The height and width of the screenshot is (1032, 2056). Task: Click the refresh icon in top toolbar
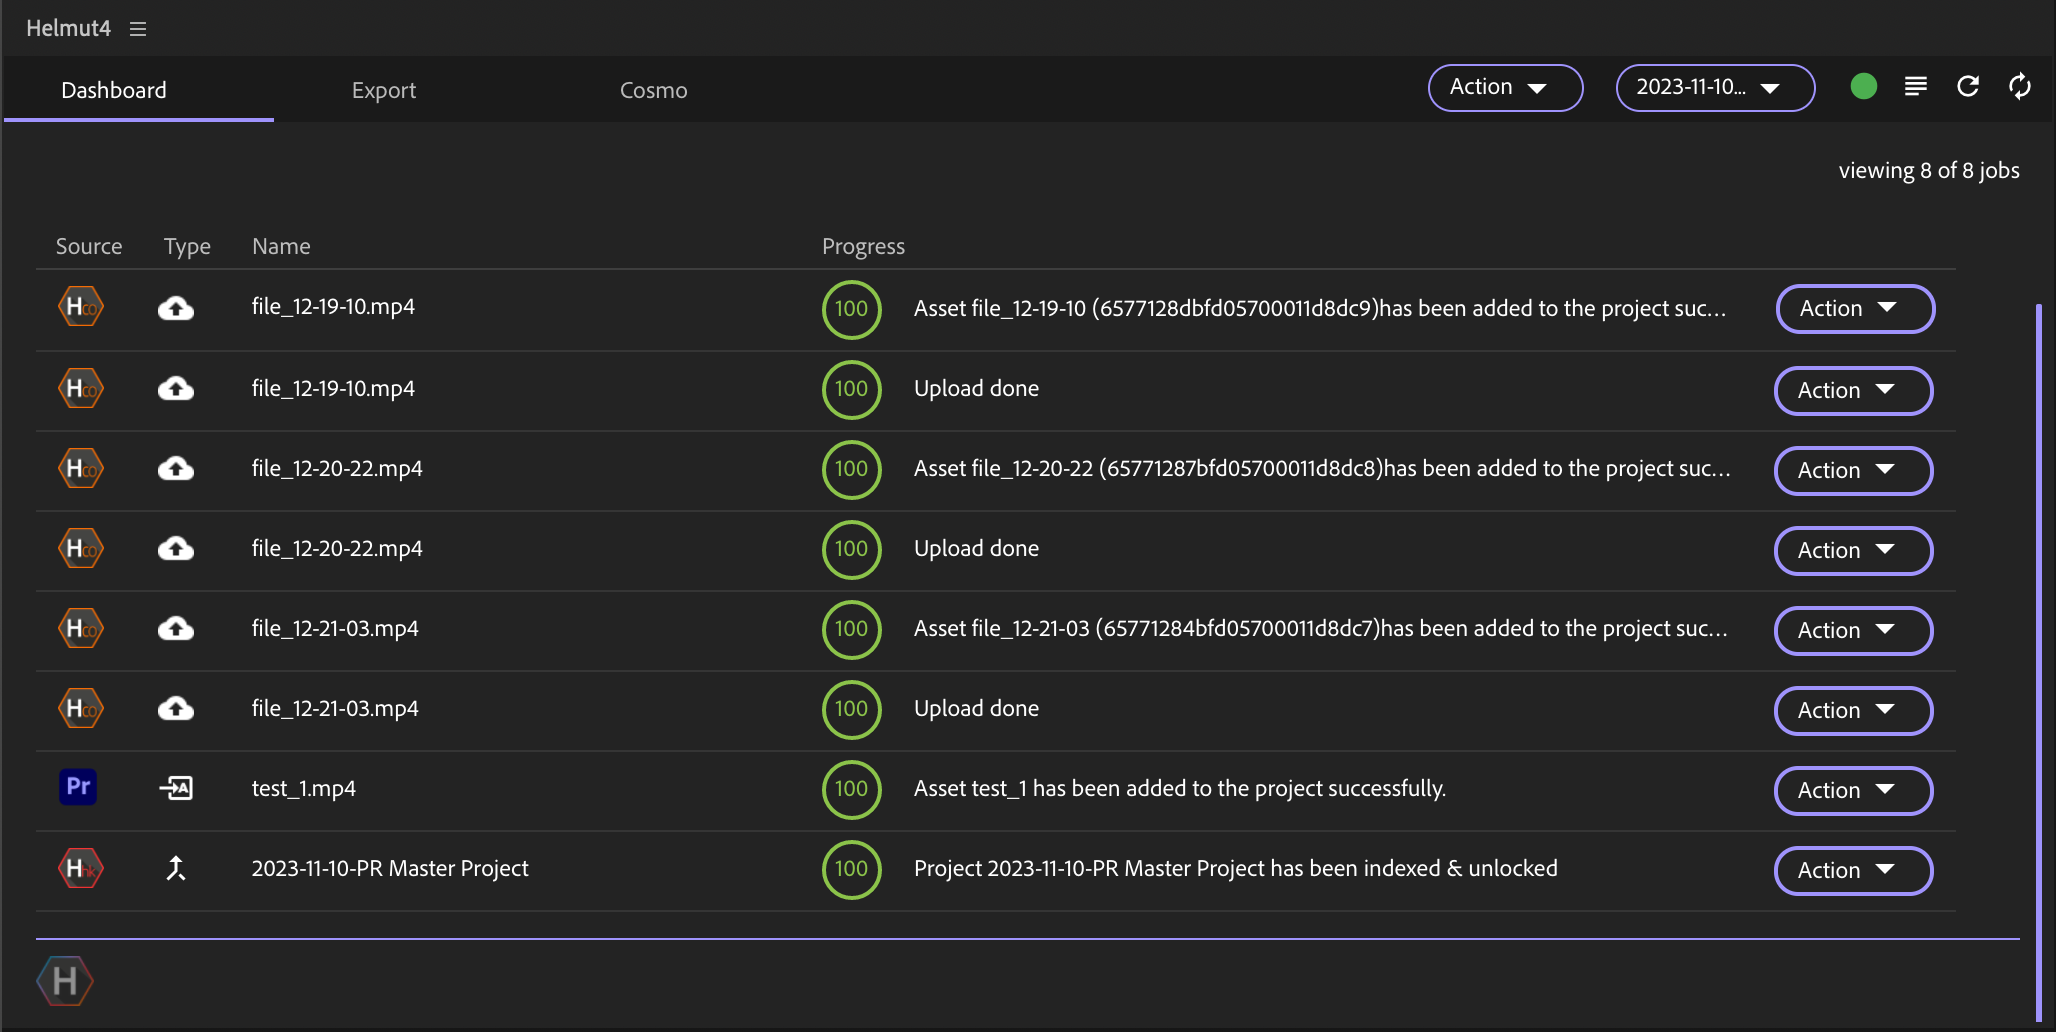(x=1967, y=87)
